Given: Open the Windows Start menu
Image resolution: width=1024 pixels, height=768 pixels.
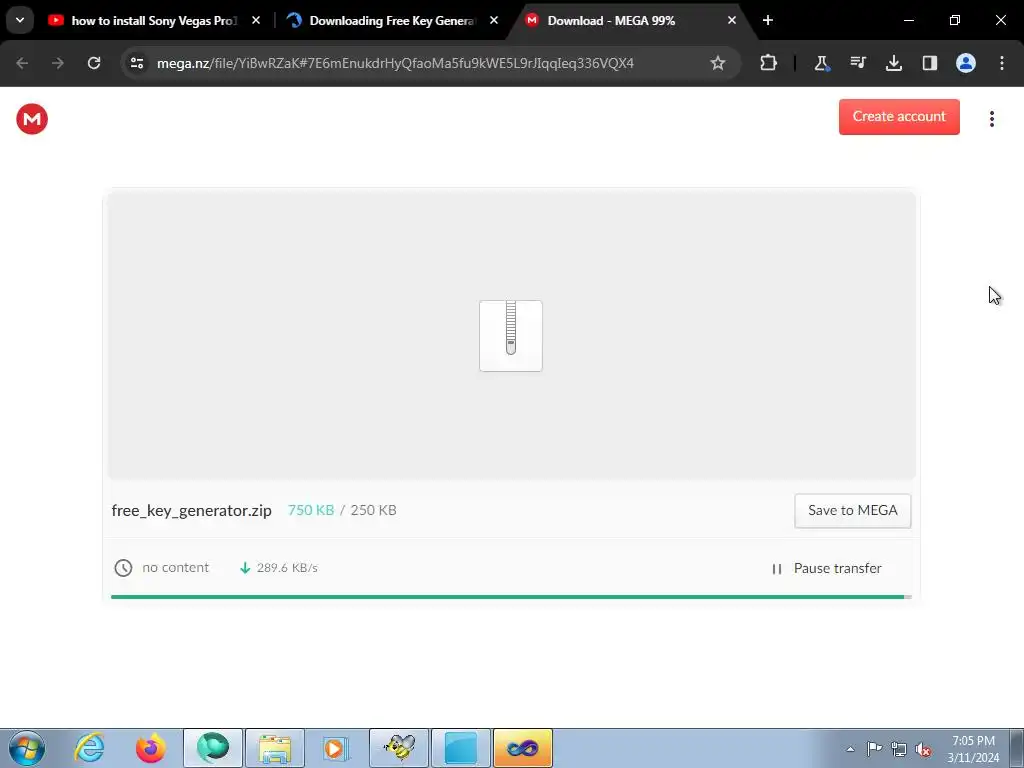Looking at the screenshot, I should (27, 748).
